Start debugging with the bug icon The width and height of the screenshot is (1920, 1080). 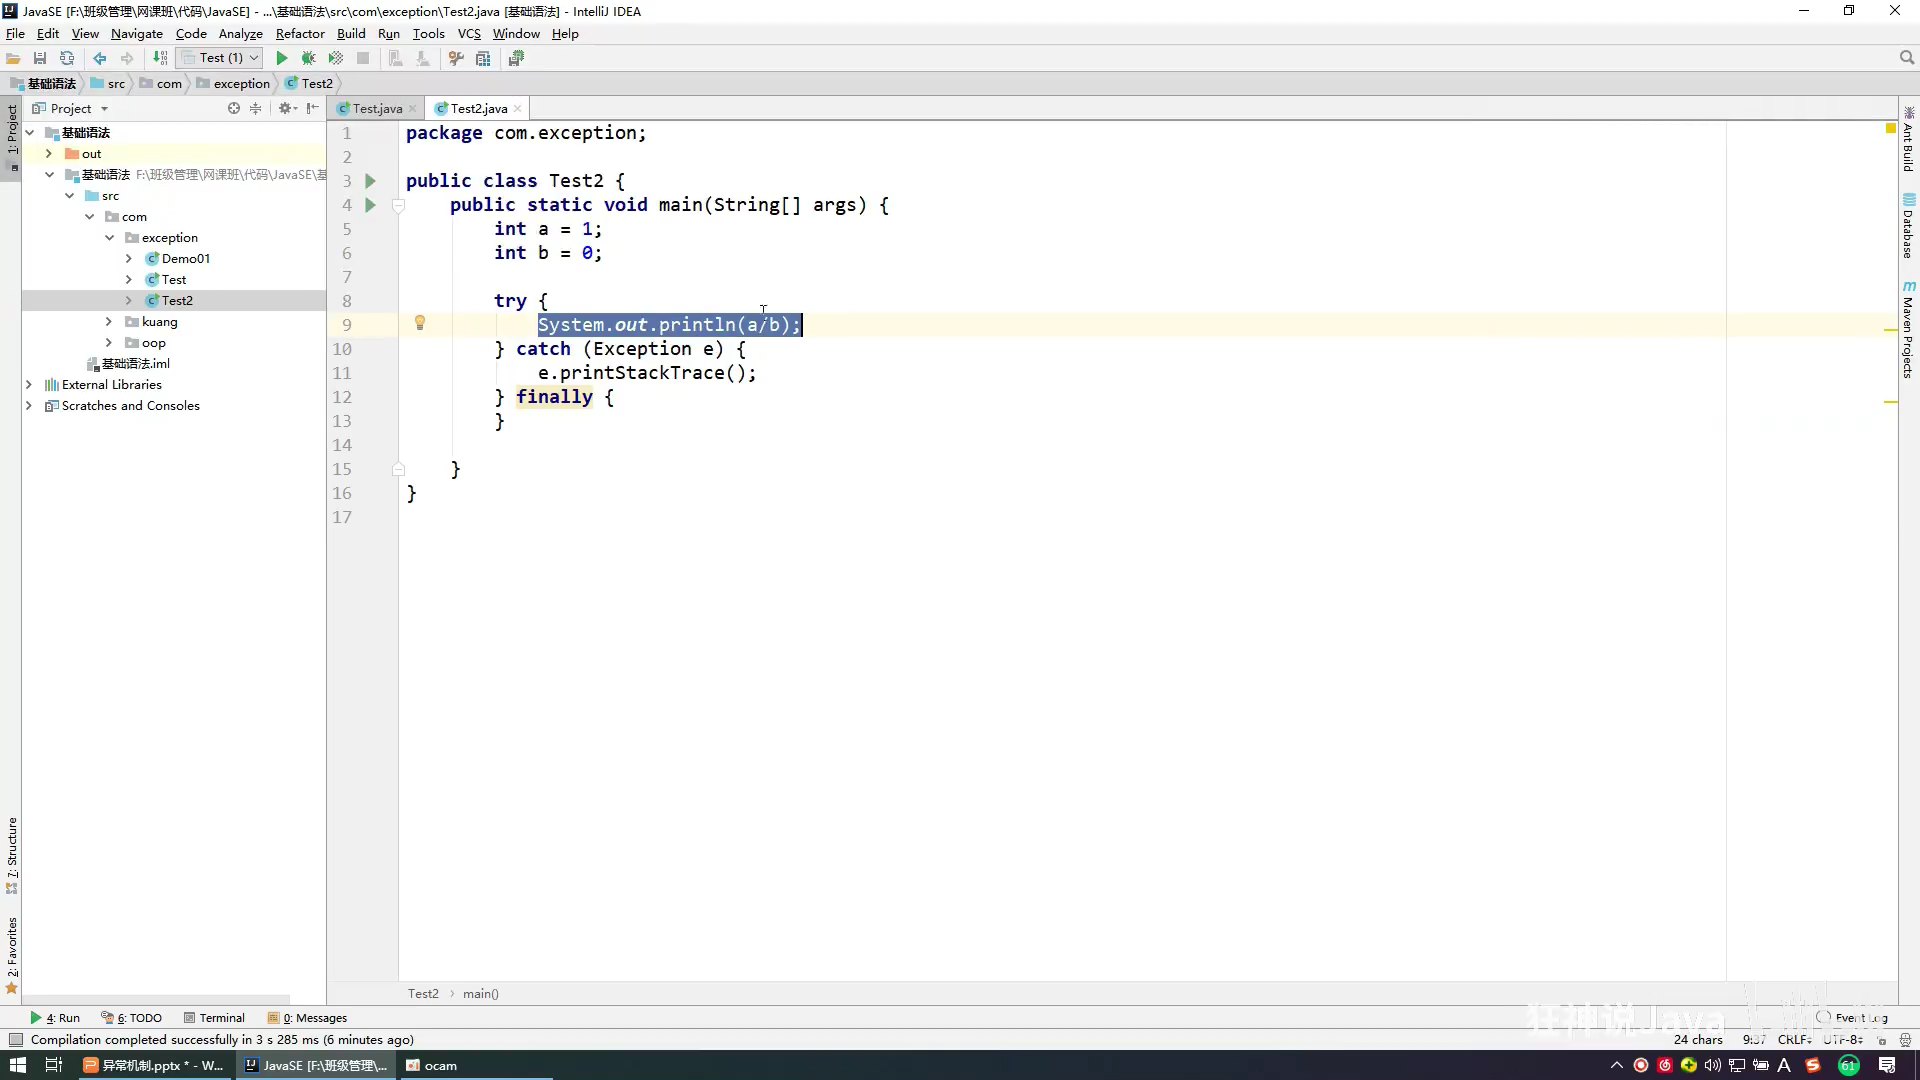[309, 58]
